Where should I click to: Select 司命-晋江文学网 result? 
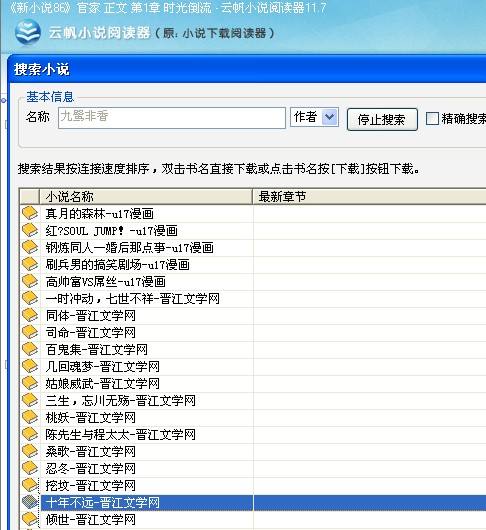click(x=91, y=333)
